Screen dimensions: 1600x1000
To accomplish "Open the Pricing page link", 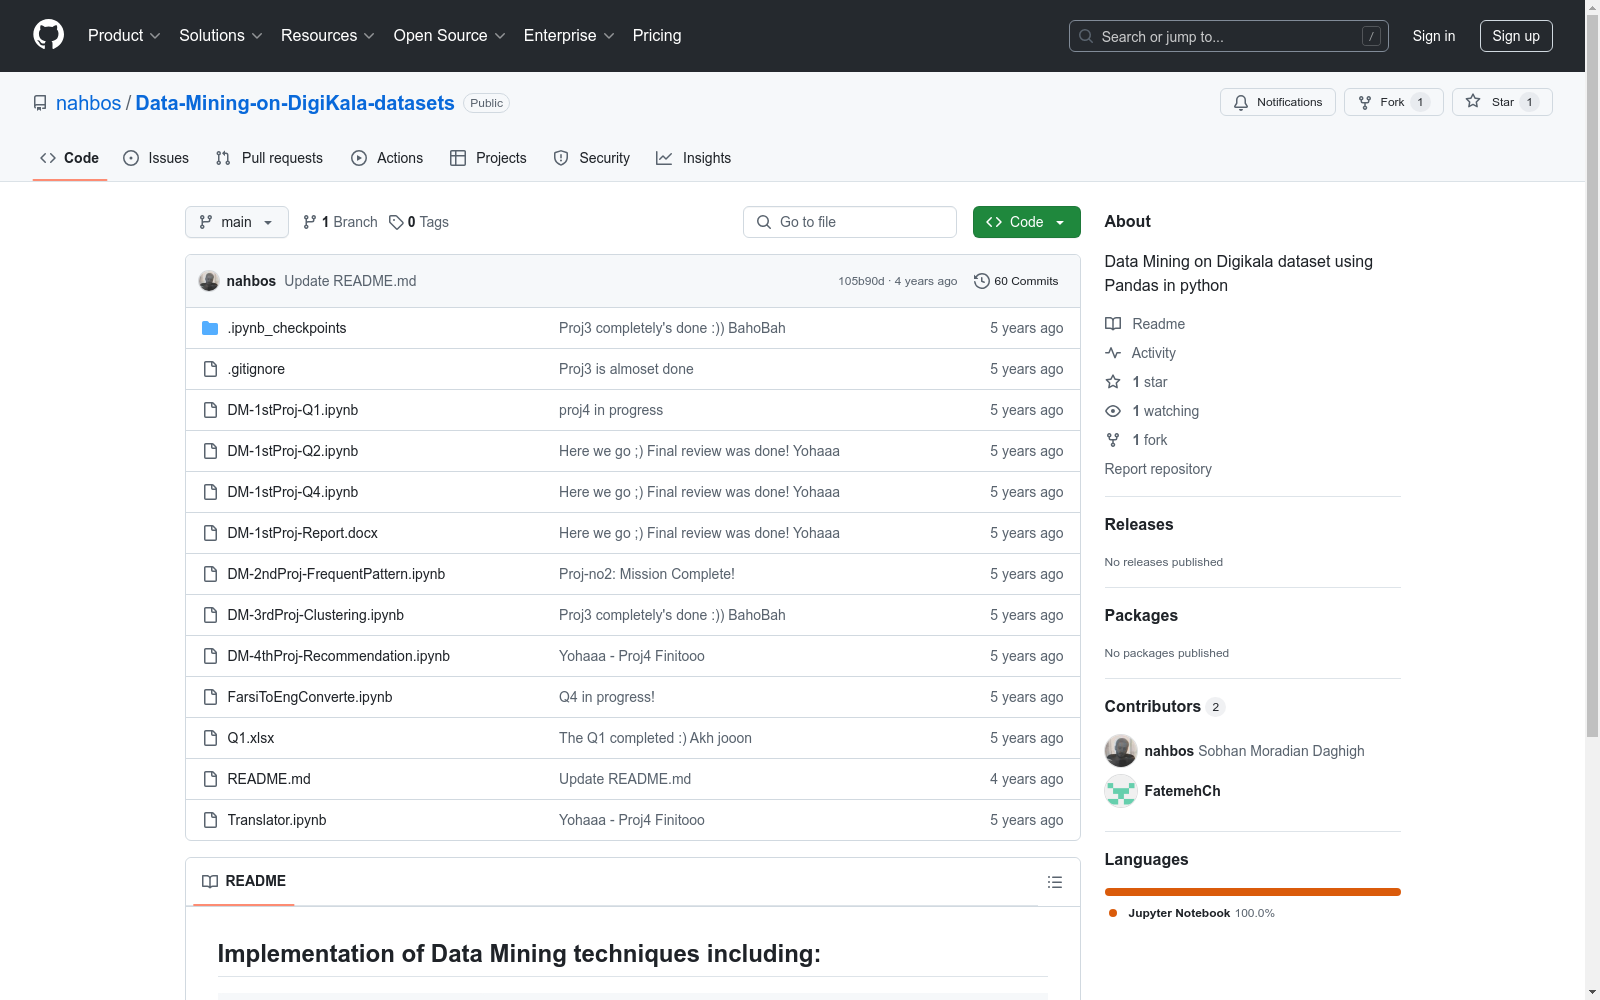I will point(657,36).
